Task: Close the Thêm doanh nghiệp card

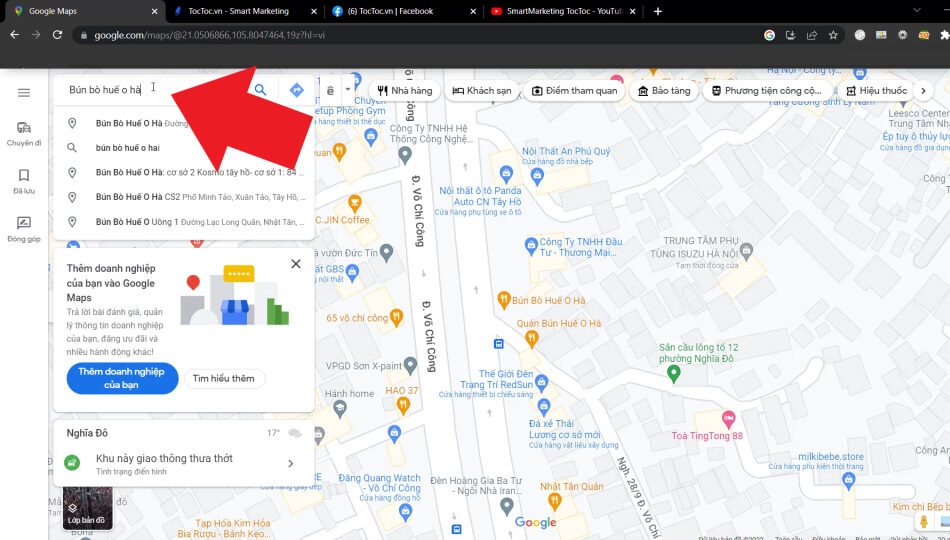Action: 296,264
